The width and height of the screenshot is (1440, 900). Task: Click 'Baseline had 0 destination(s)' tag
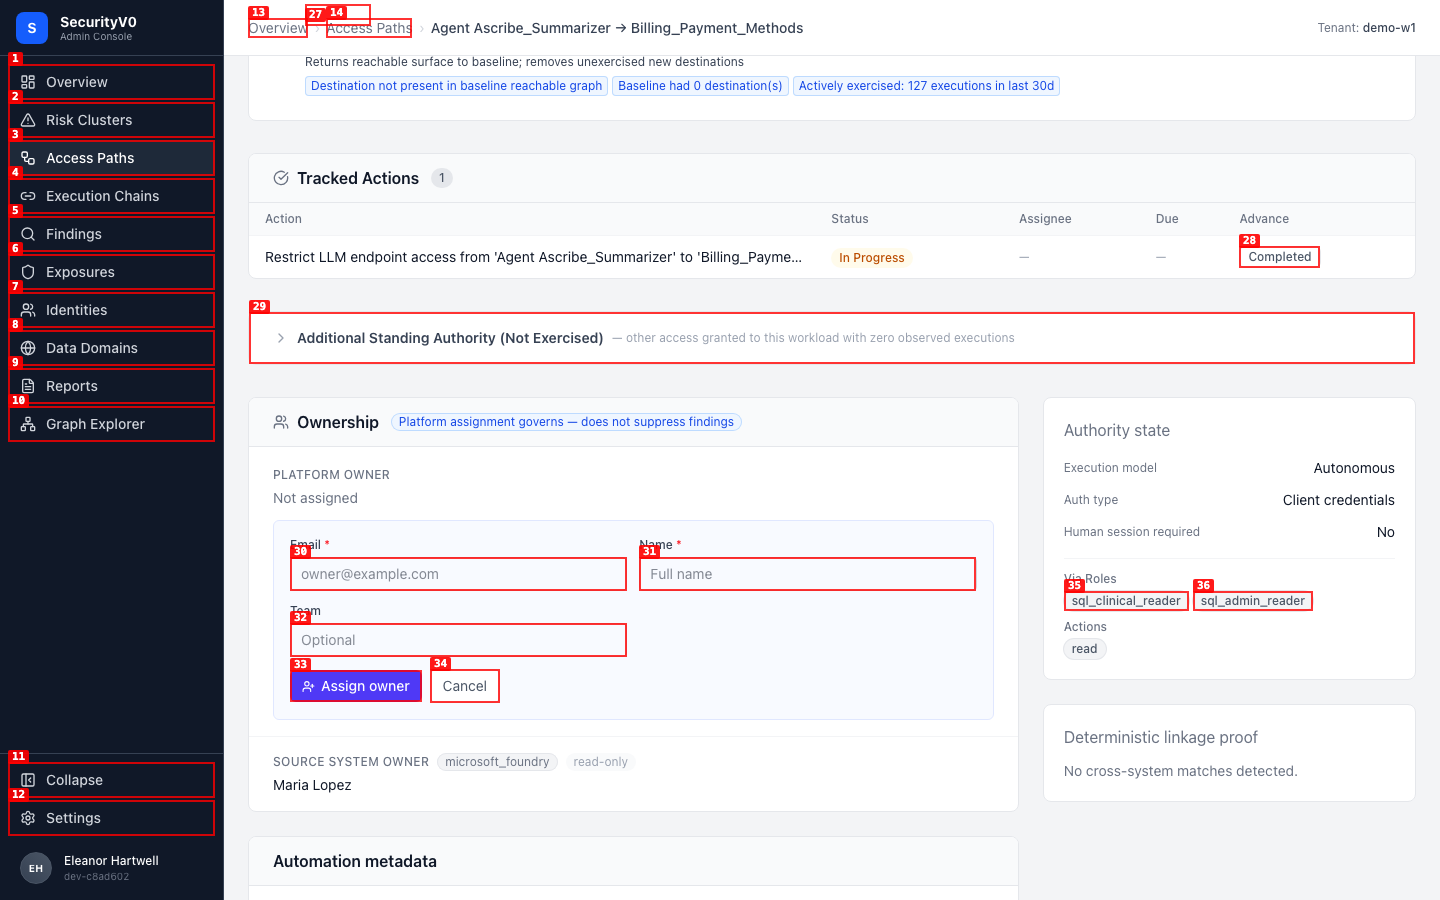point(700,86)
